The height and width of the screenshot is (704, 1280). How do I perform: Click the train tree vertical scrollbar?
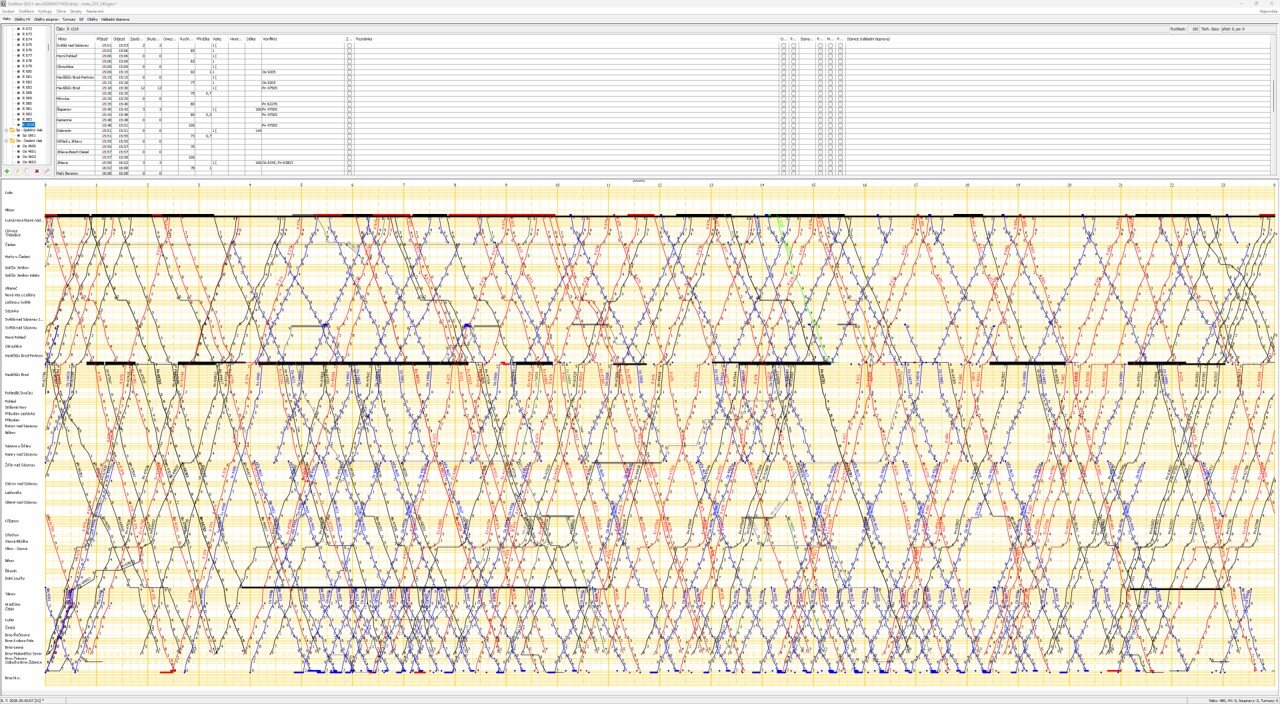point(48,95)
